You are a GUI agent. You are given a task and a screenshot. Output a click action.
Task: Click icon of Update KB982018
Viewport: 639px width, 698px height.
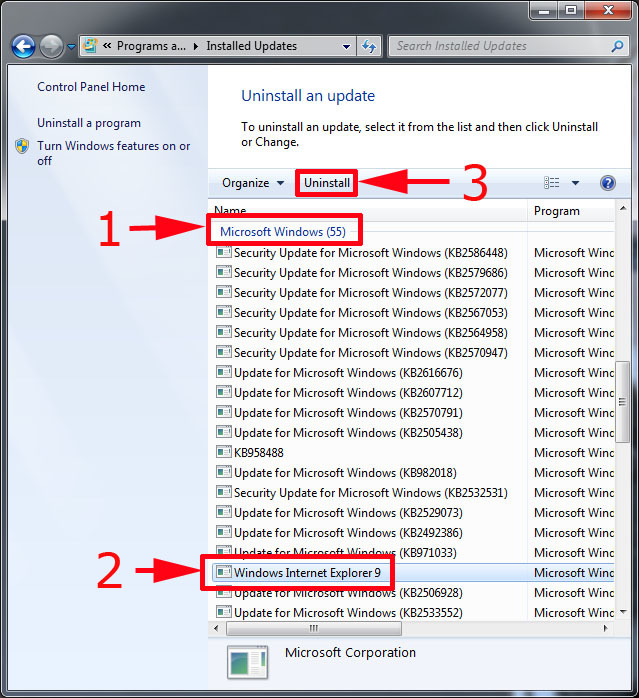(x=224, y=471)
